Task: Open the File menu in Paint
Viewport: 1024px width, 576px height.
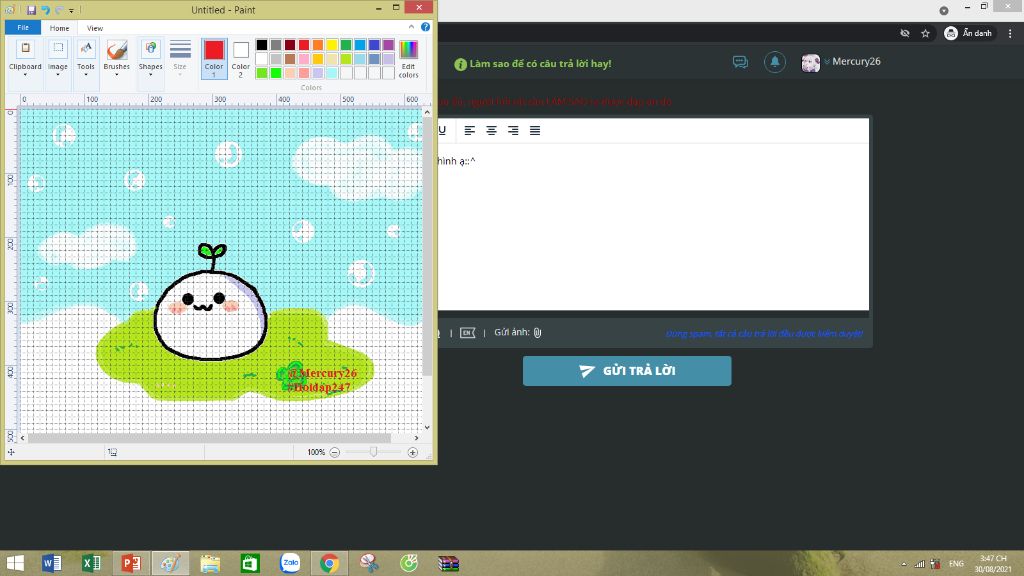Action: coord(23,27)
